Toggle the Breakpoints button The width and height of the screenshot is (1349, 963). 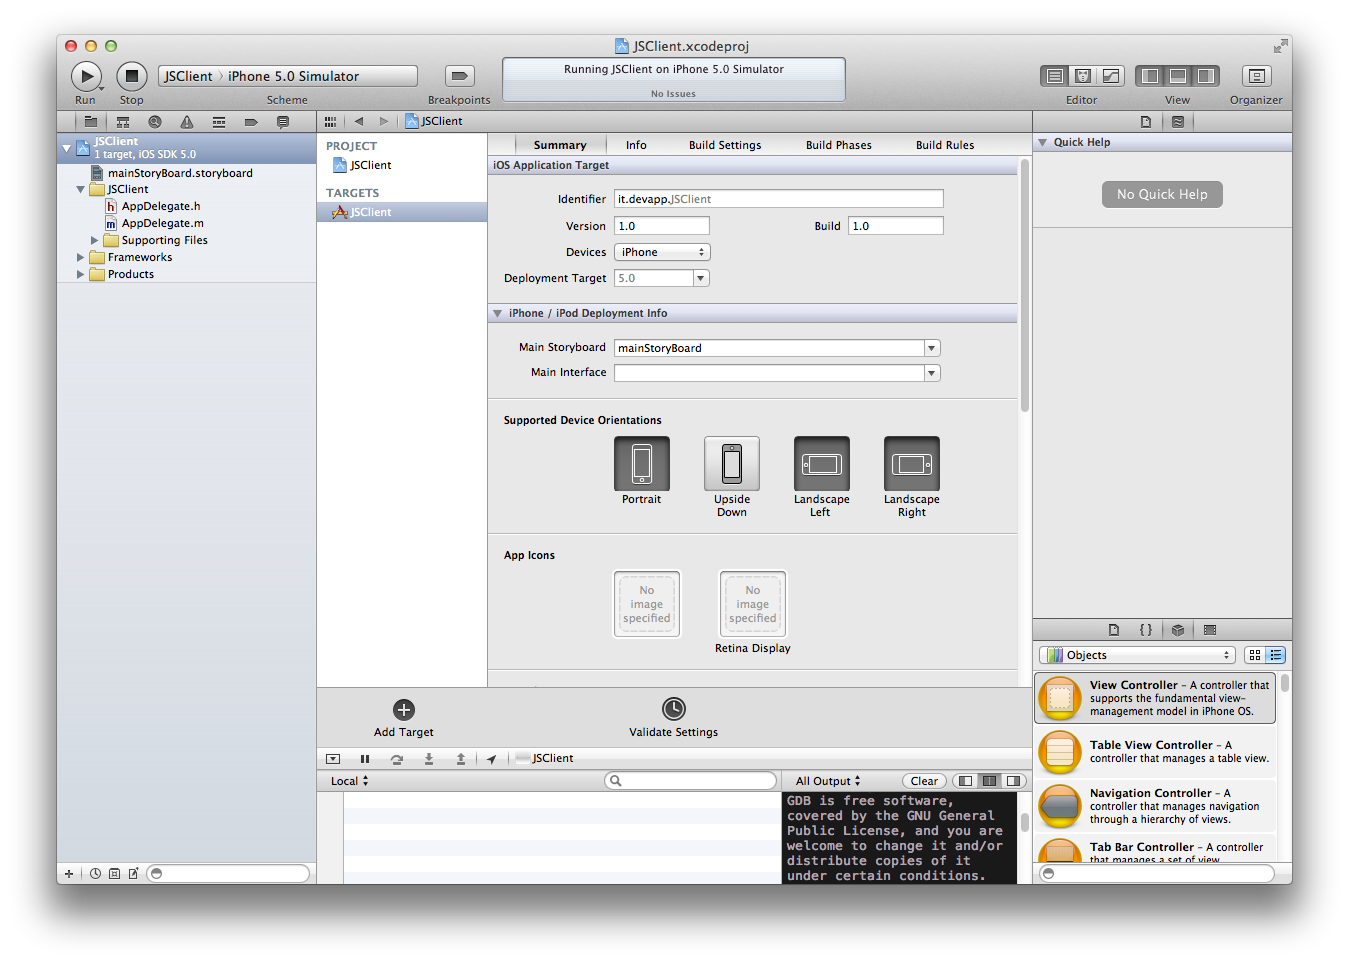(x=459, y=76)
